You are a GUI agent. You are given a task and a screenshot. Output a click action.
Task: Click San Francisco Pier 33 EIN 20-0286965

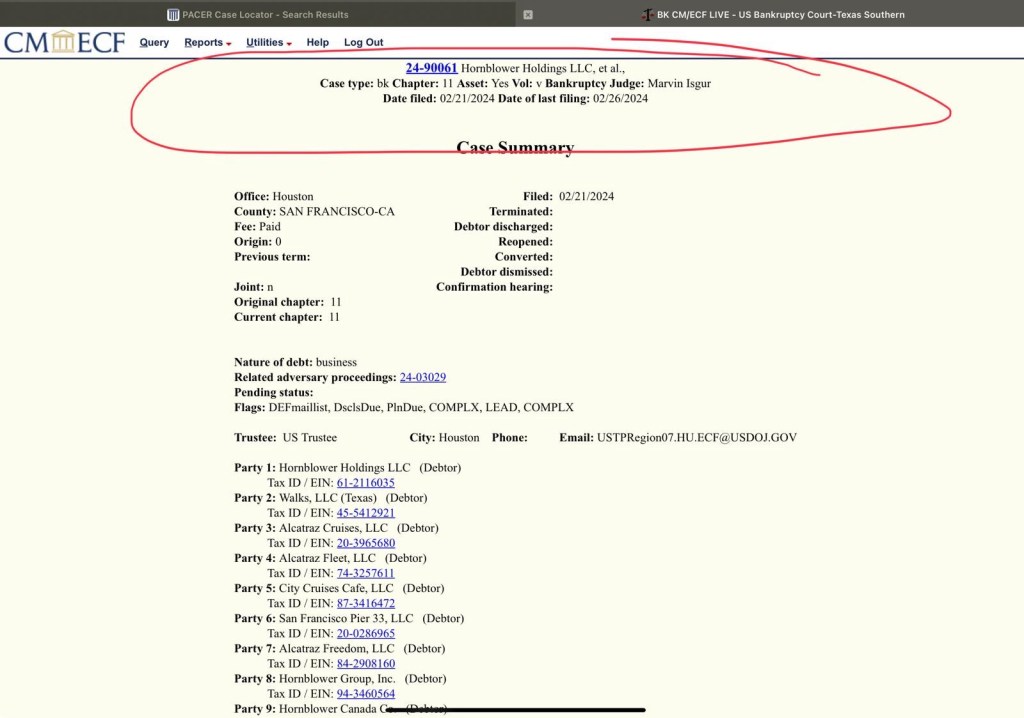[365, 633]
